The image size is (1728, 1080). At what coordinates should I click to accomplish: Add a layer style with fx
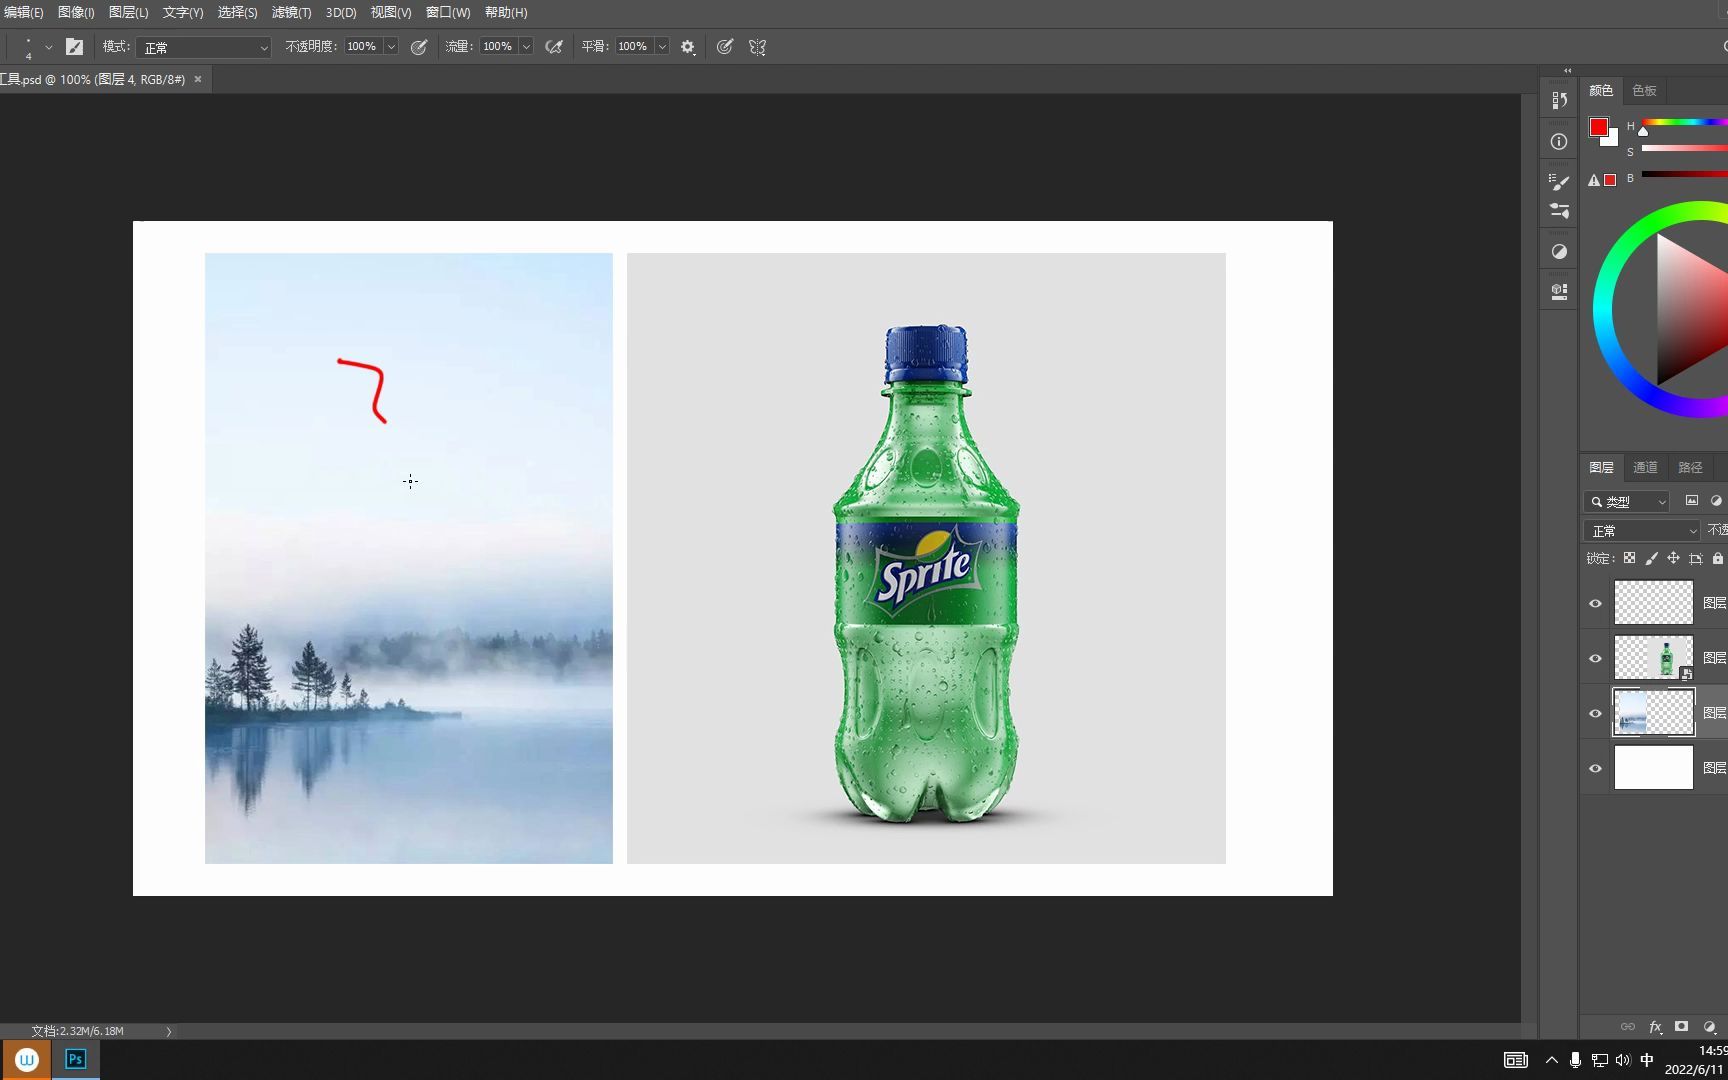tap(1655, 1027)
